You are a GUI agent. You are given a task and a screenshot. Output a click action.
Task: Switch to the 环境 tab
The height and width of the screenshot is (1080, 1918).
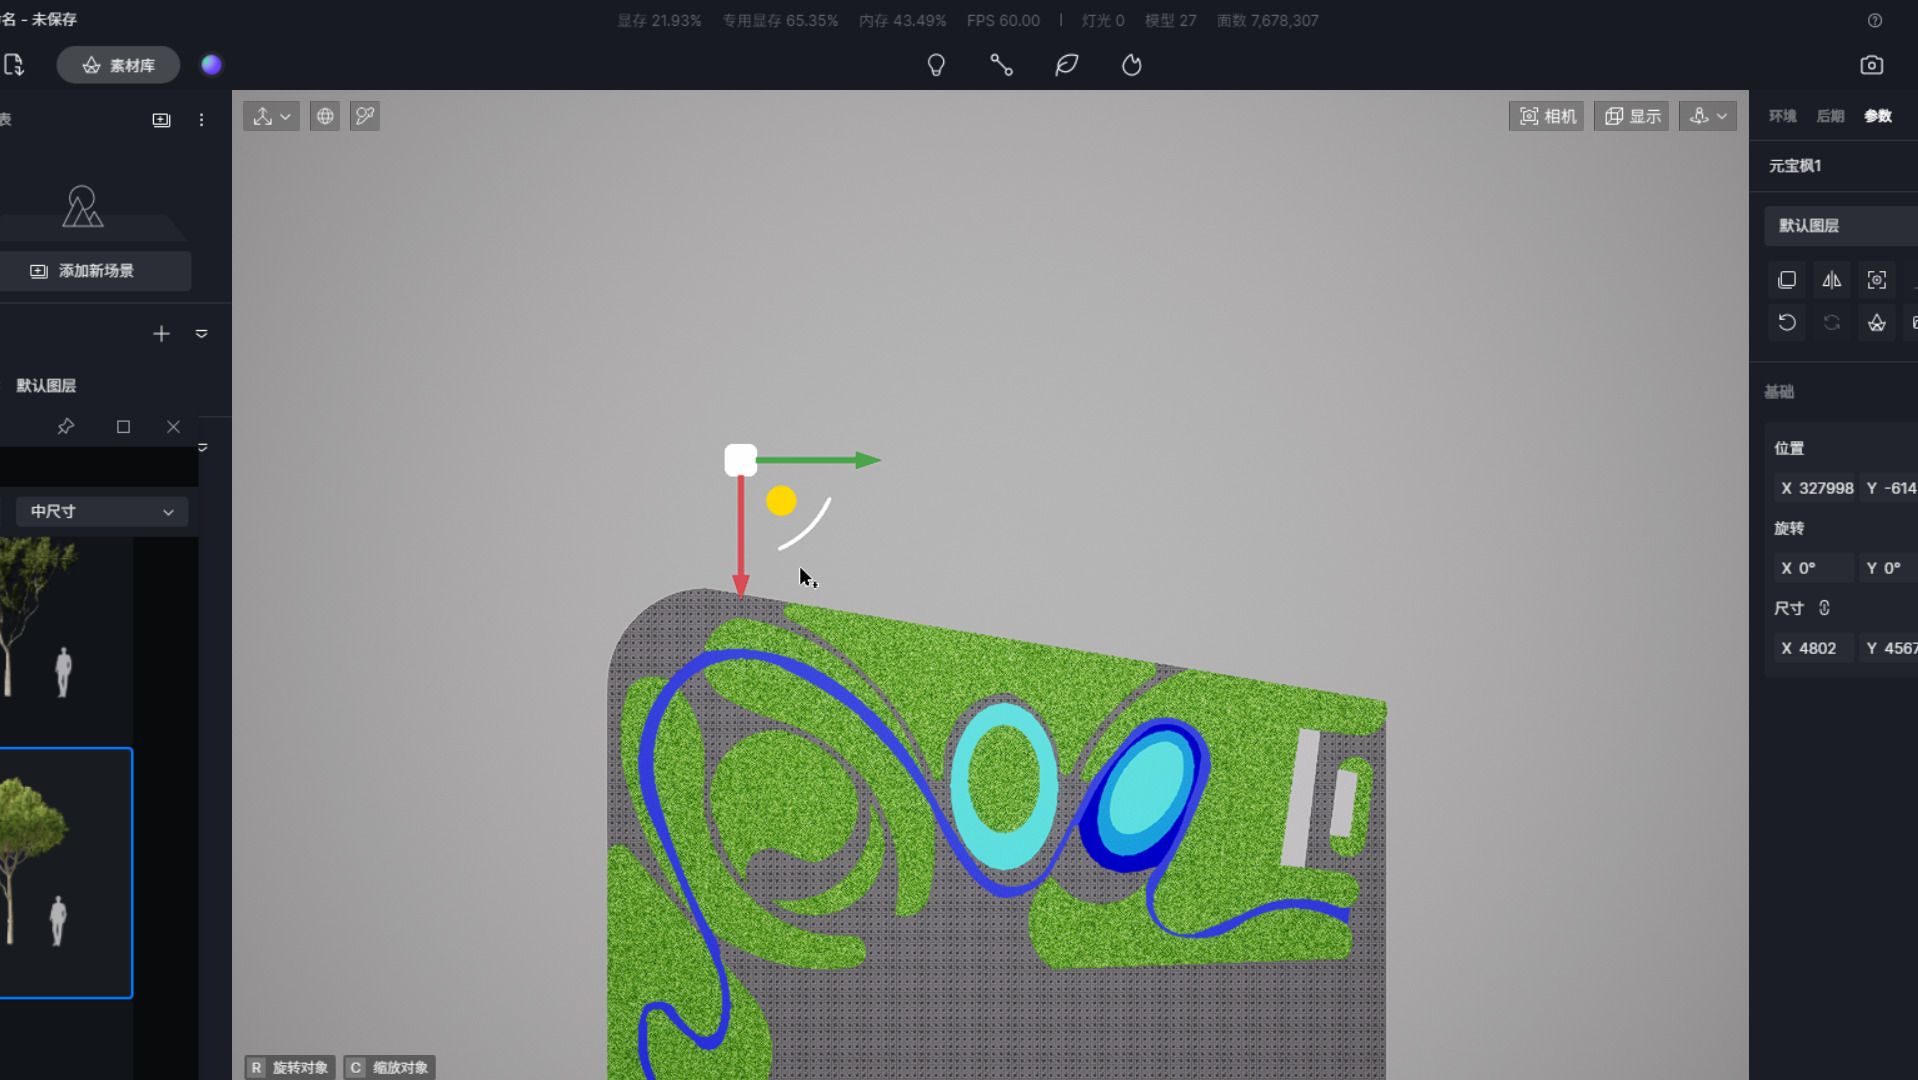pos(1782,116)
